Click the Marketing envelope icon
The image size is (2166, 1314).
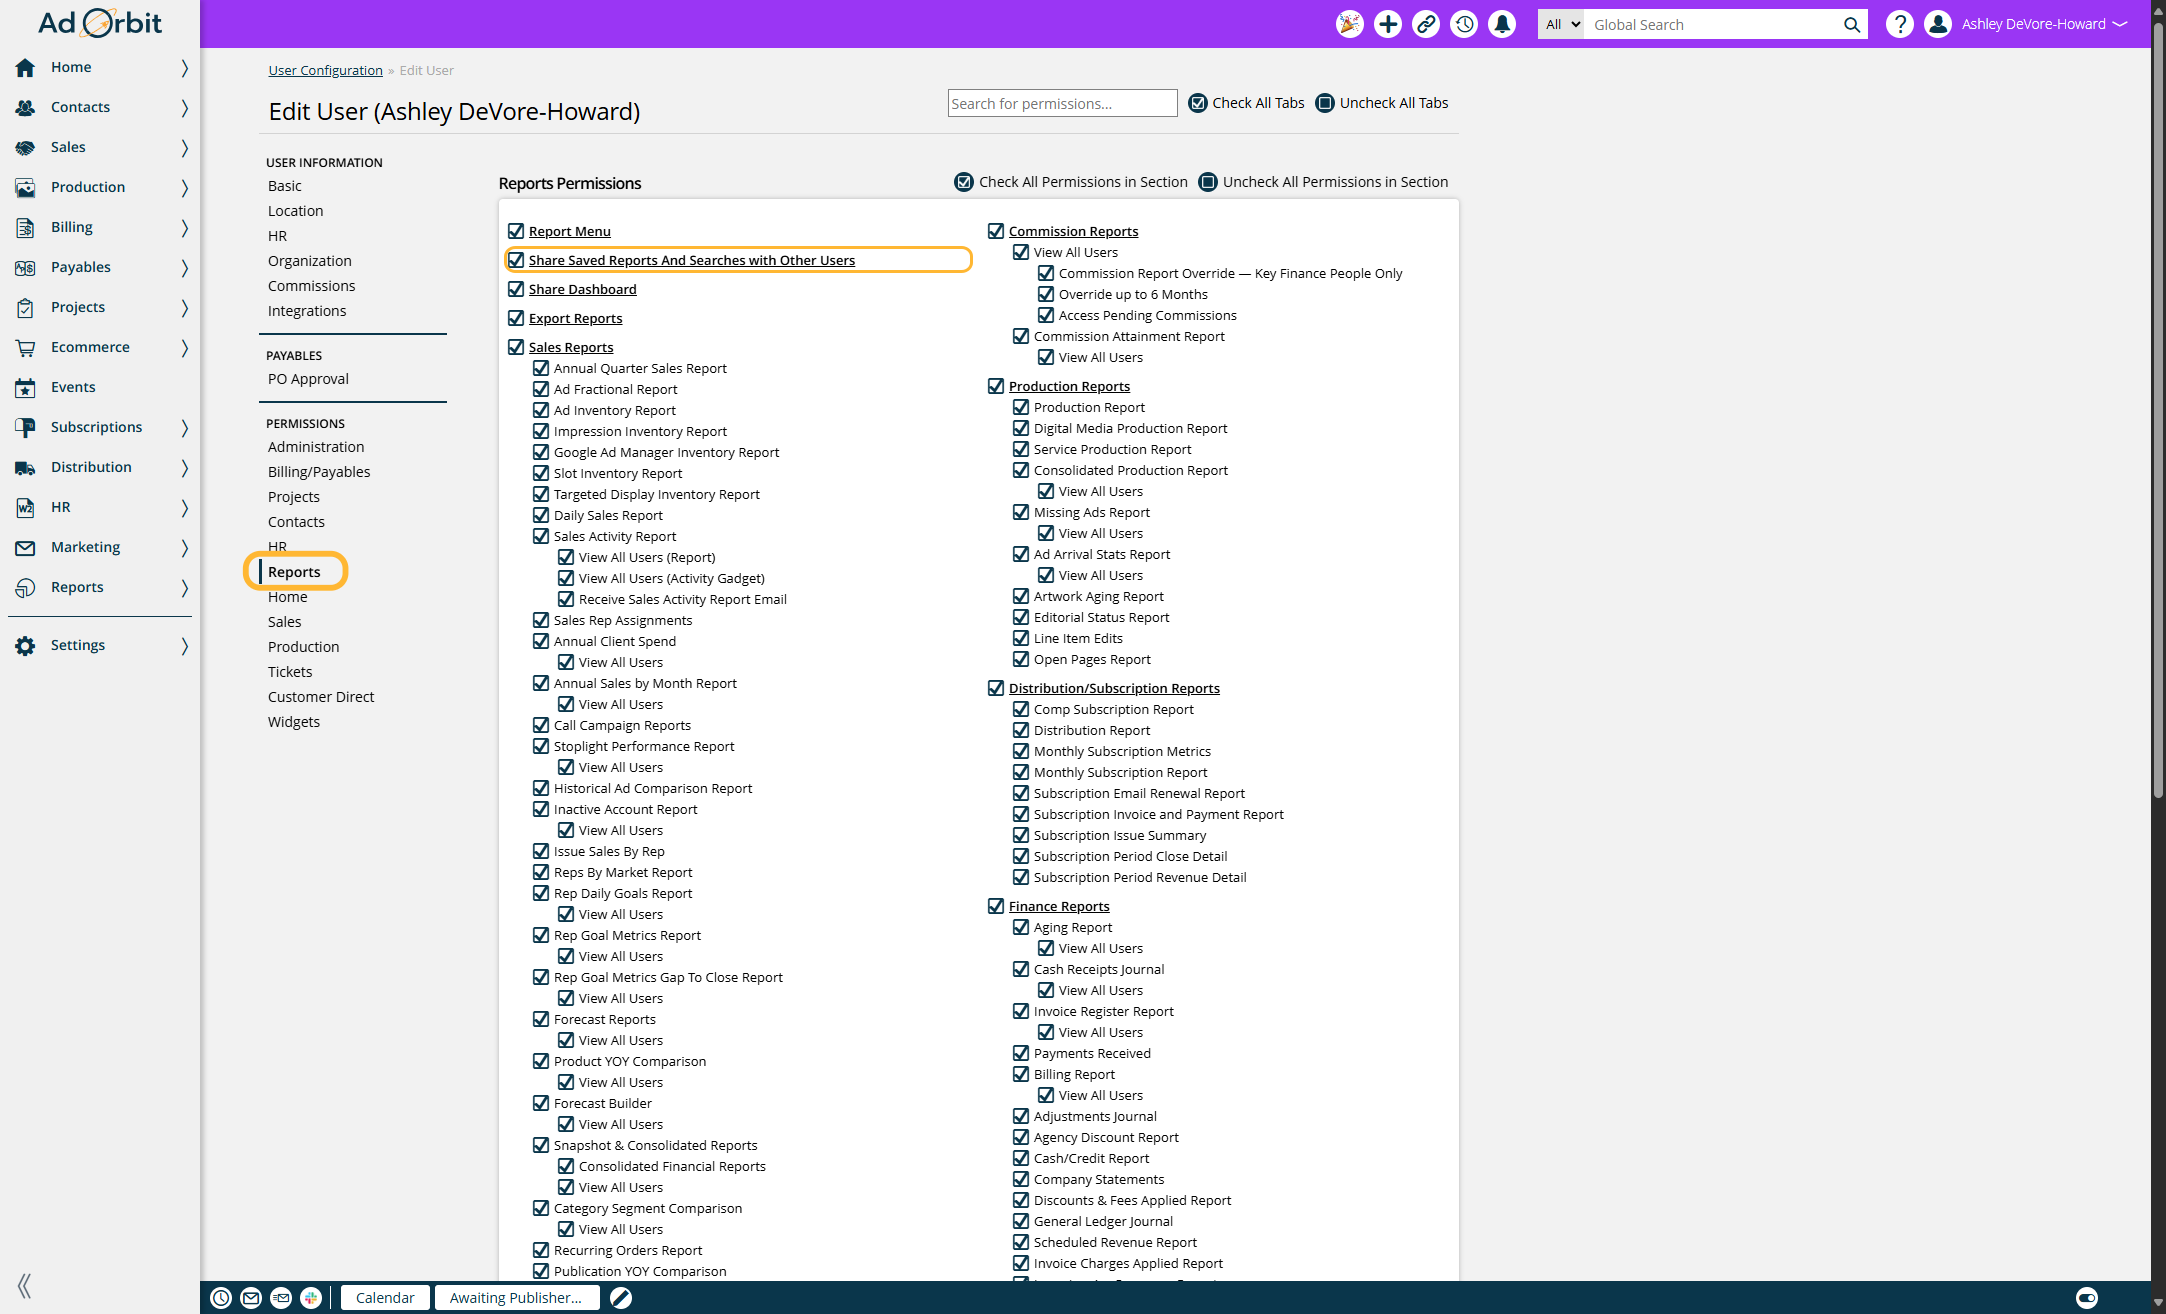pos(25,547)
